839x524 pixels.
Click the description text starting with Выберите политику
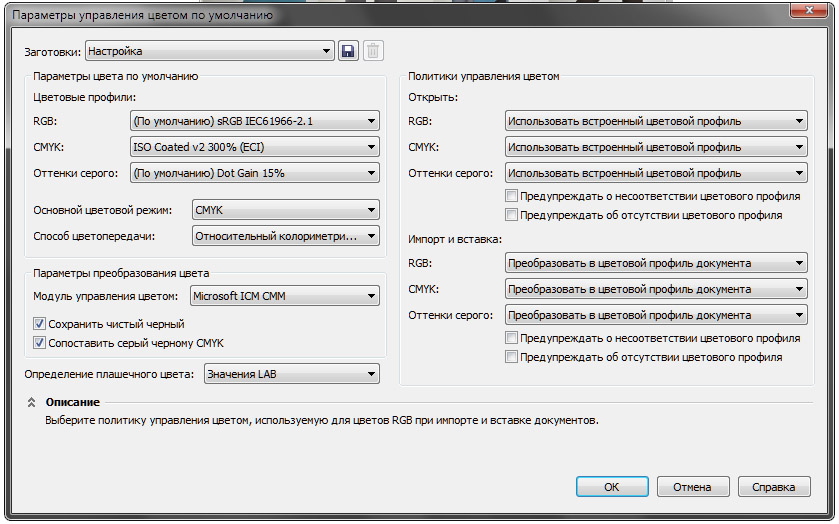322,421
